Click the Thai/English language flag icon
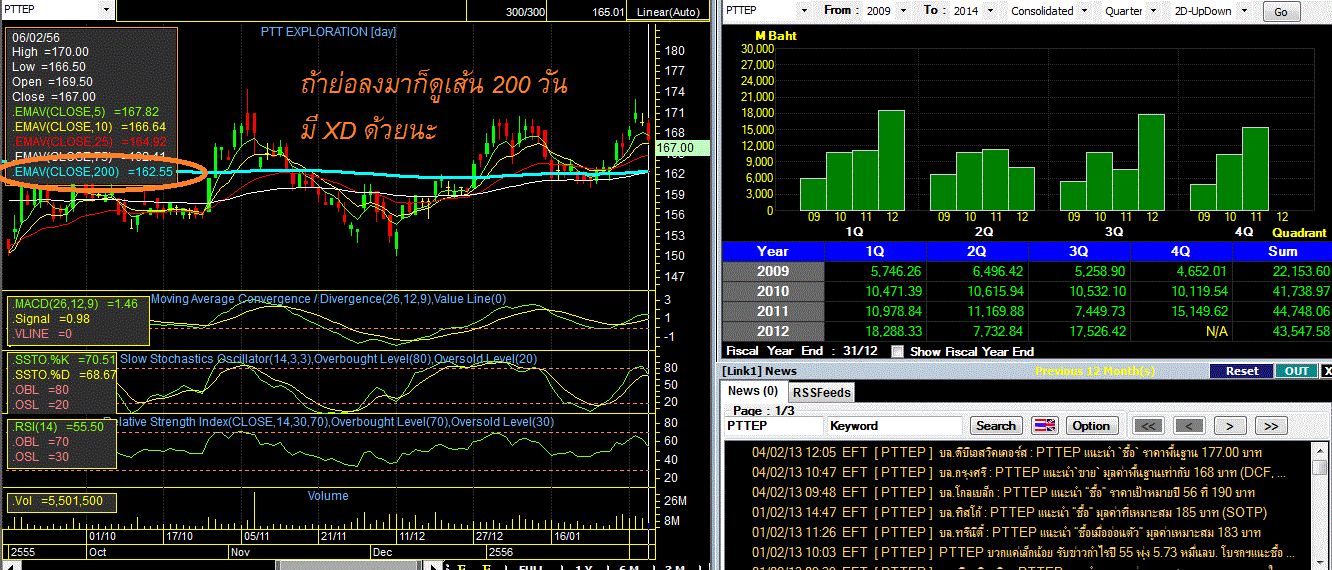The width and height of the screenshot is (1332, 570). coord(1044,425)
